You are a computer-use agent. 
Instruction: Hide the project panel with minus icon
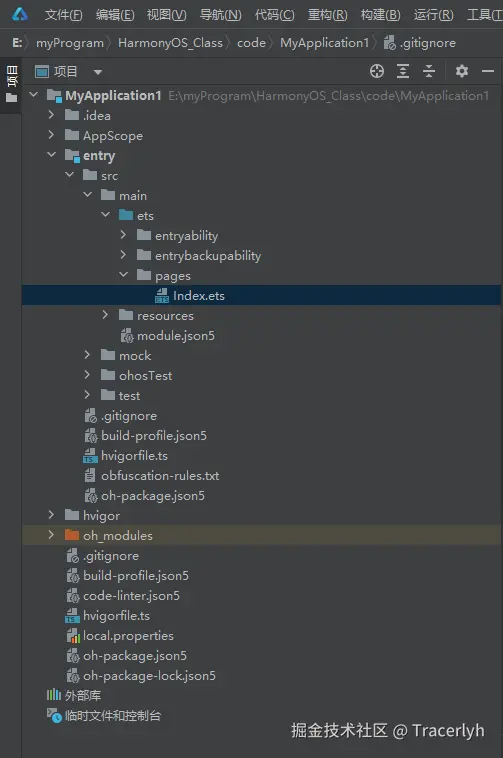click(488, 72)
